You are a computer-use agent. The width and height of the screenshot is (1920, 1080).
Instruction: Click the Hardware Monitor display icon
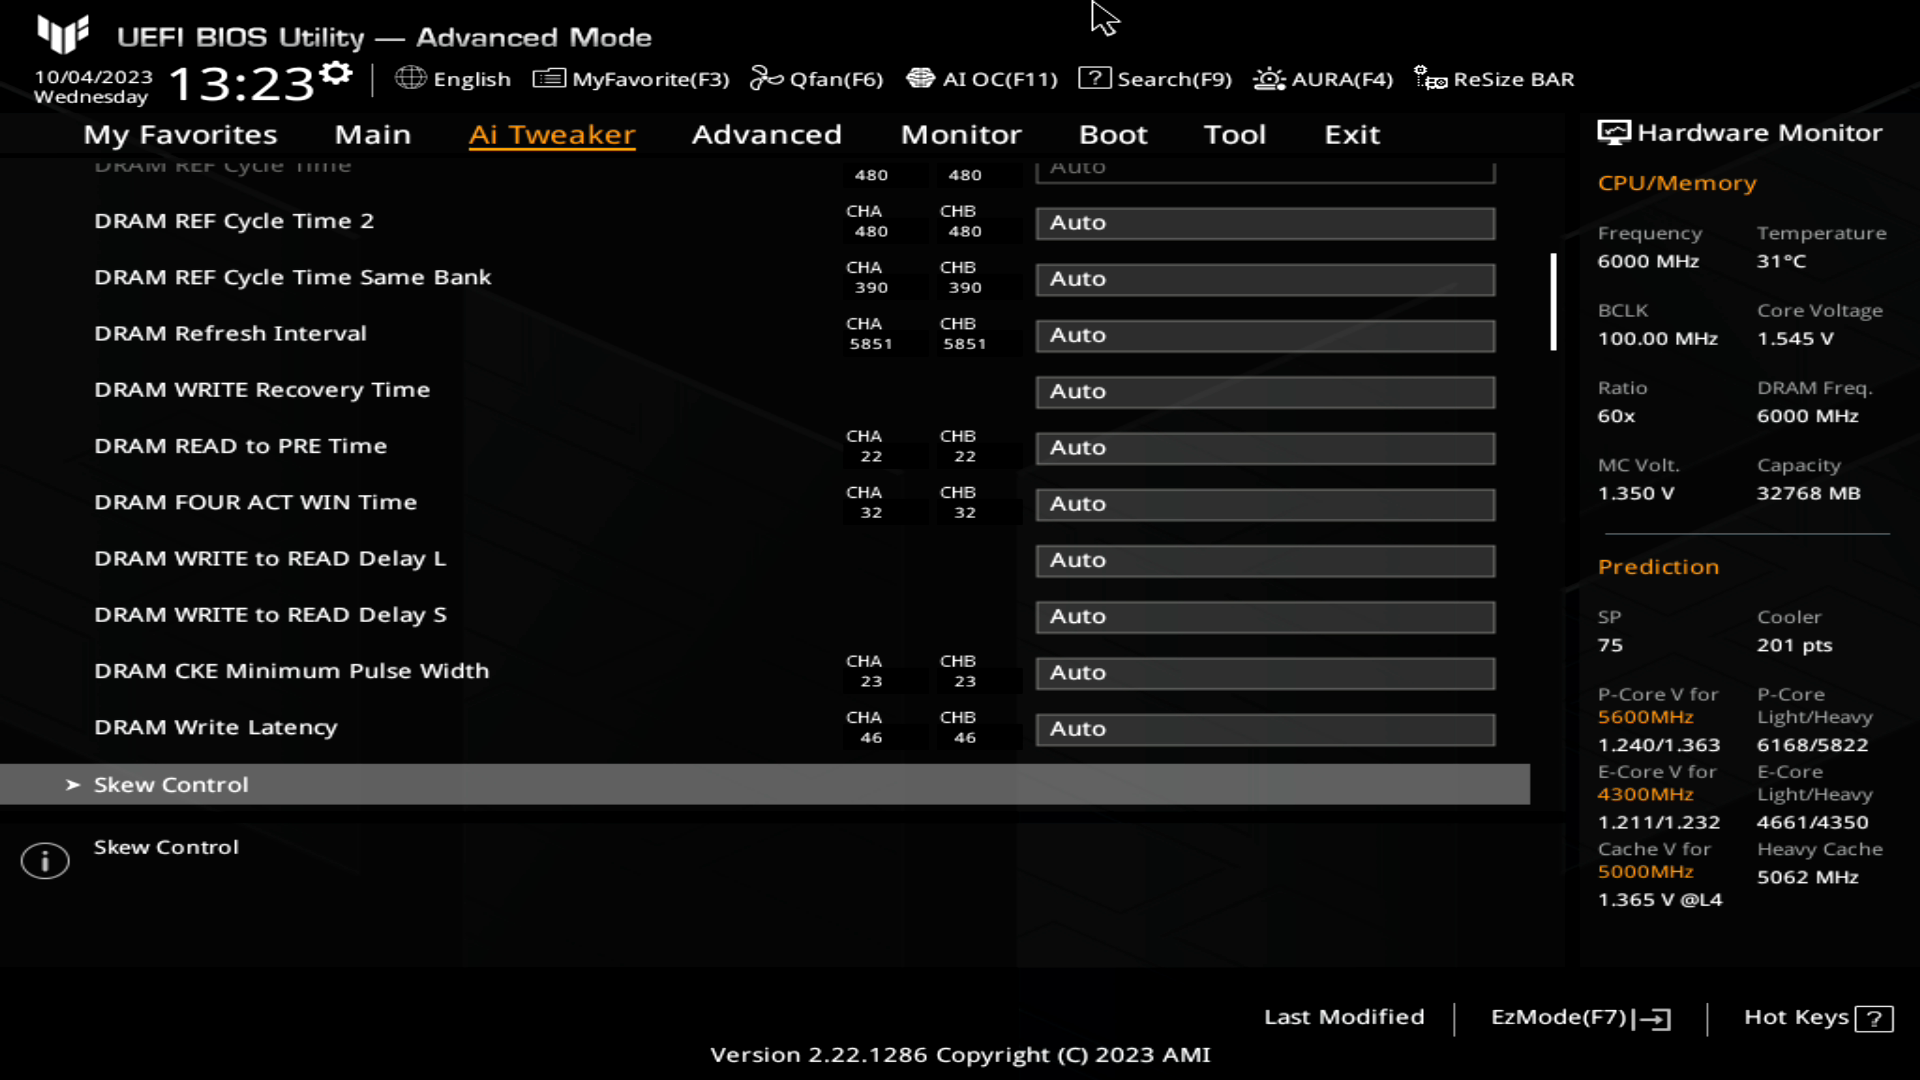coord(1613,133)
